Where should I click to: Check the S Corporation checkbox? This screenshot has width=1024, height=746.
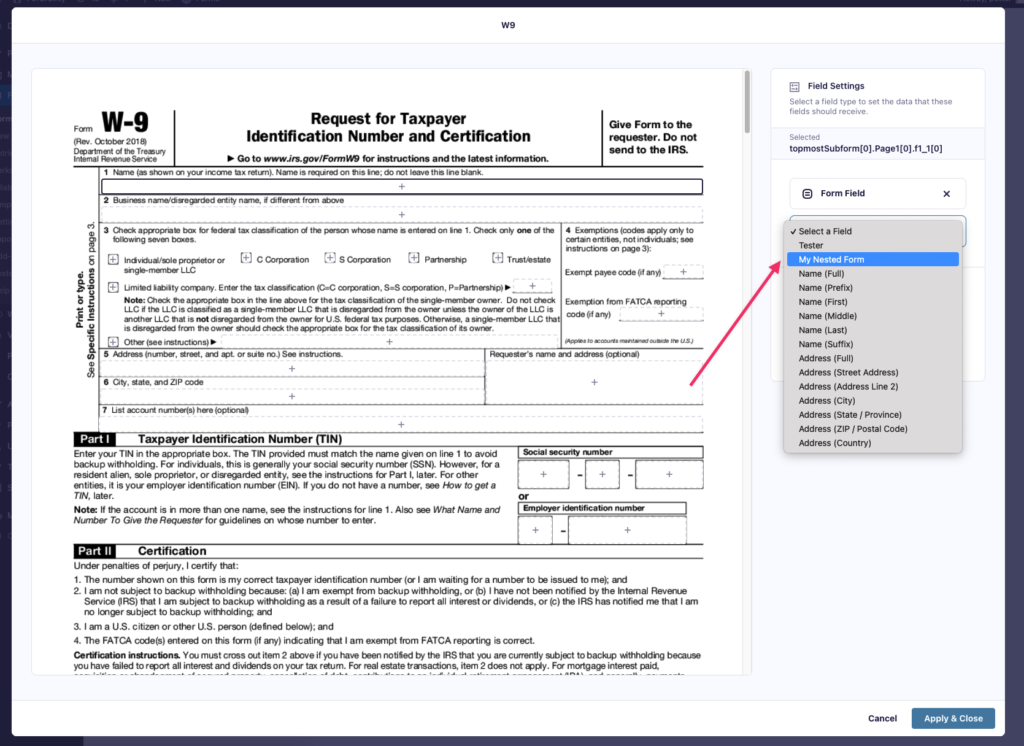[x=328, y=259]
